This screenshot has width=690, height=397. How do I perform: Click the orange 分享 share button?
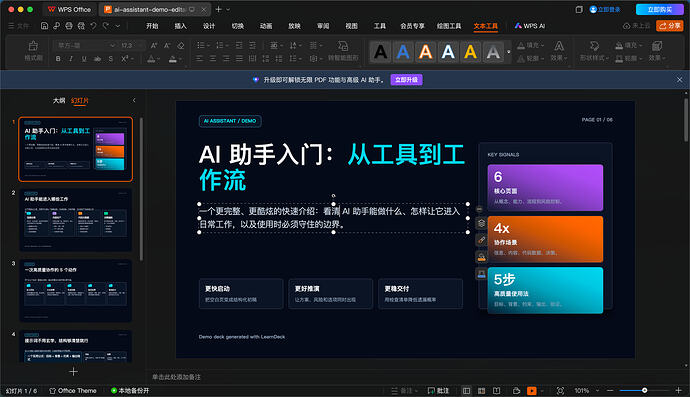(x=670, y=26)
